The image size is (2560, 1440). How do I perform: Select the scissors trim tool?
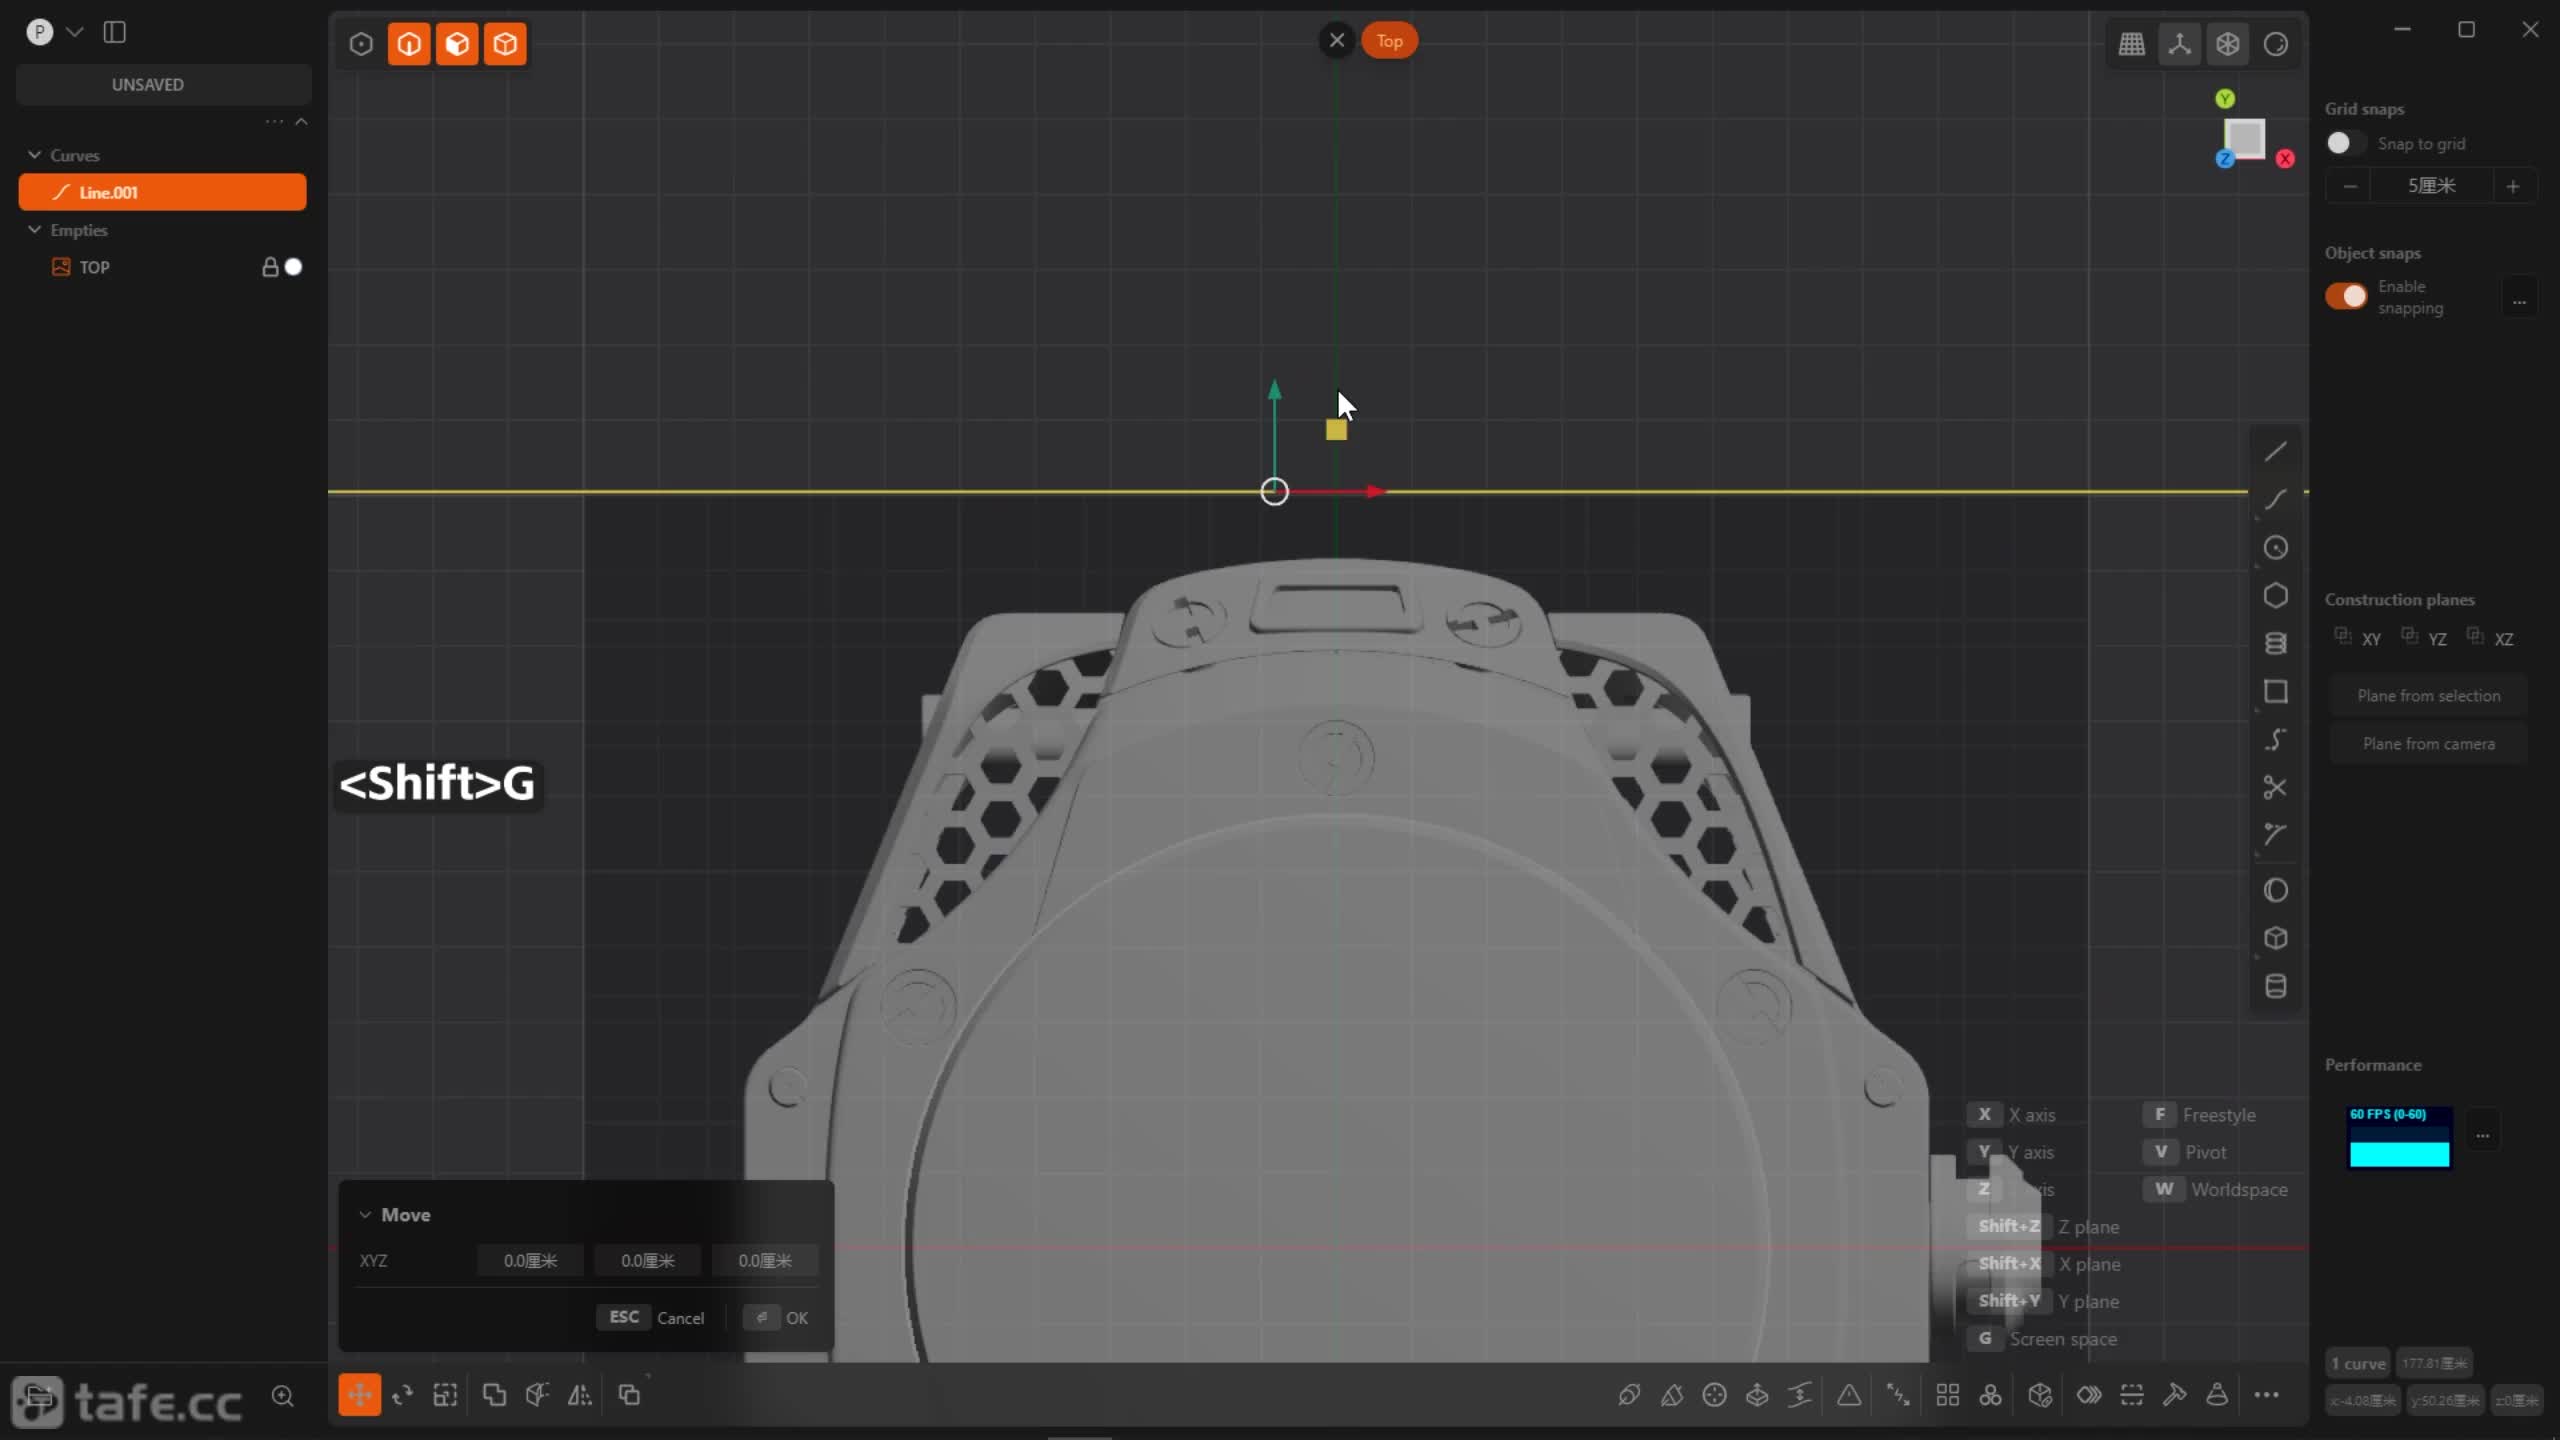click(2275, 787)
